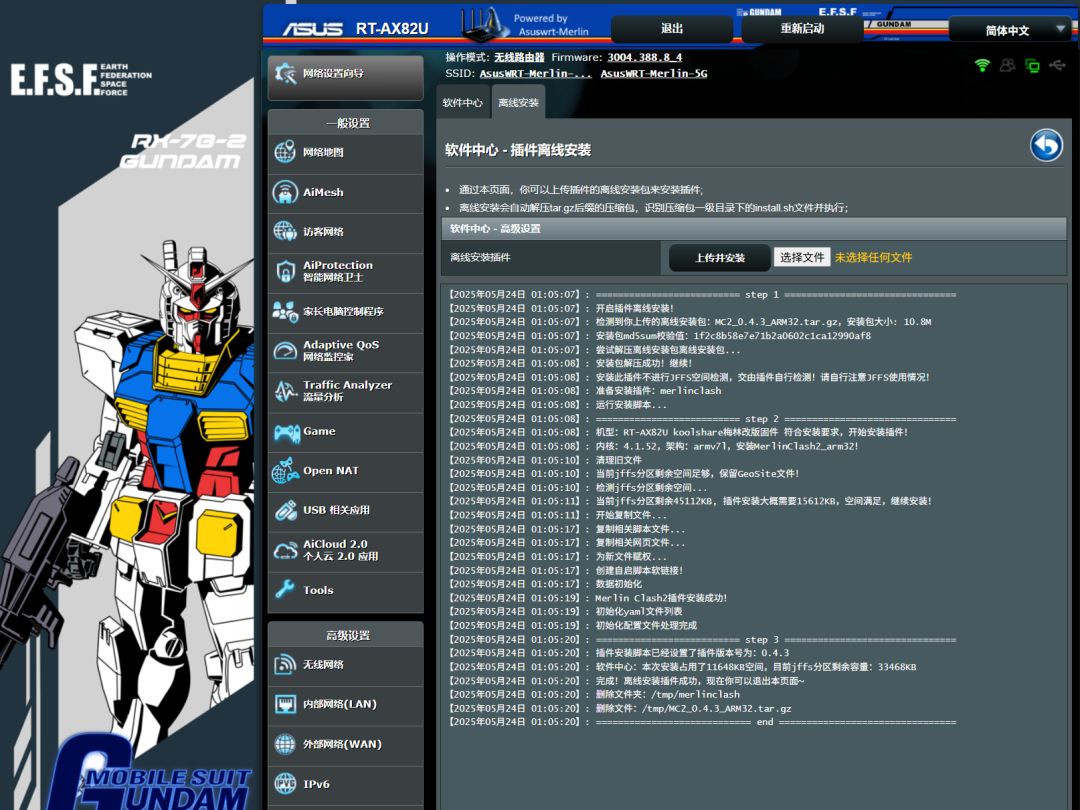Click the 网络地图 globe icon
This screenshot has height=810, width=1080.
click(285, 152)
